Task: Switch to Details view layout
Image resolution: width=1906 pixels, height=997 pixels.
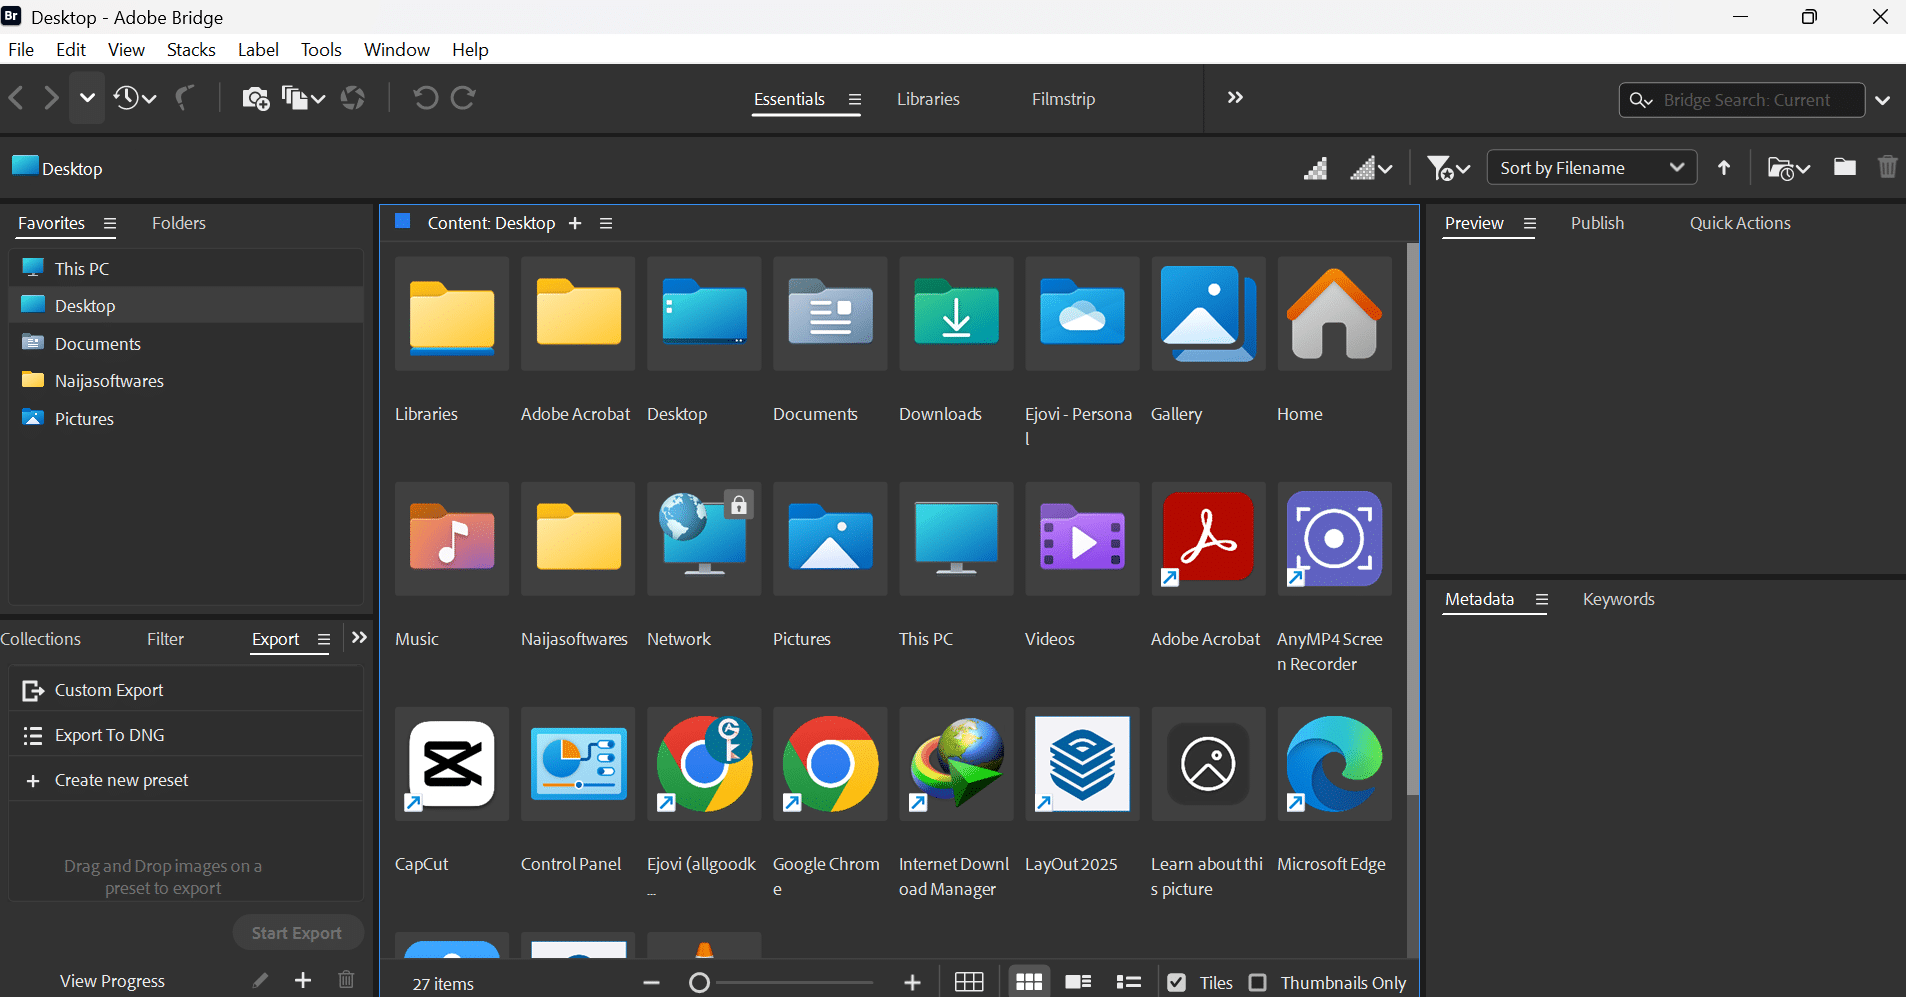Action: pyautogui.click(x=1078, y=983)
